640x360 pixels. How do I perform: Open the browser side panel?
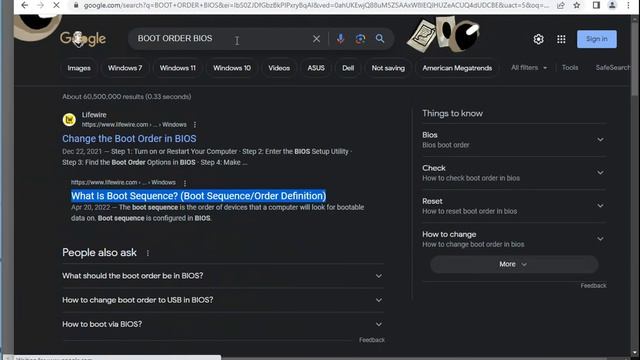point(596,5)
